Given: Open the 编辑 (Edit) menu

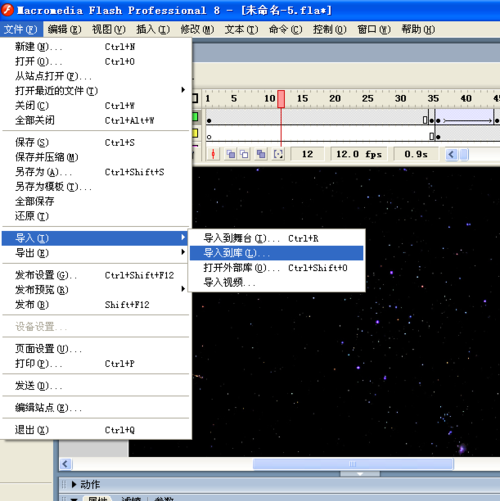Looking at the screenshot, I should [64, 29].
